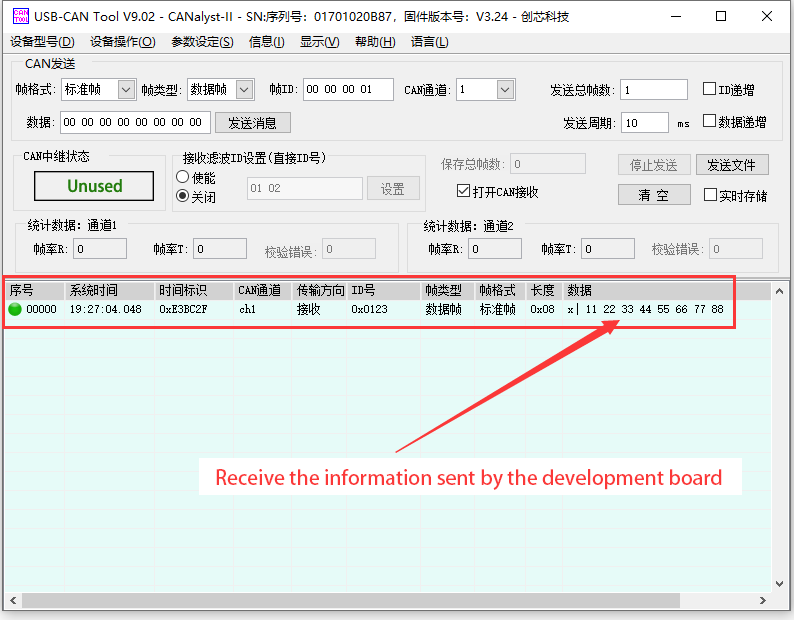Viewport: 794px width, 620px height.
Task: Open the 参数设定(S) menu
Action: pyautogui.click(x=202, y=42)
